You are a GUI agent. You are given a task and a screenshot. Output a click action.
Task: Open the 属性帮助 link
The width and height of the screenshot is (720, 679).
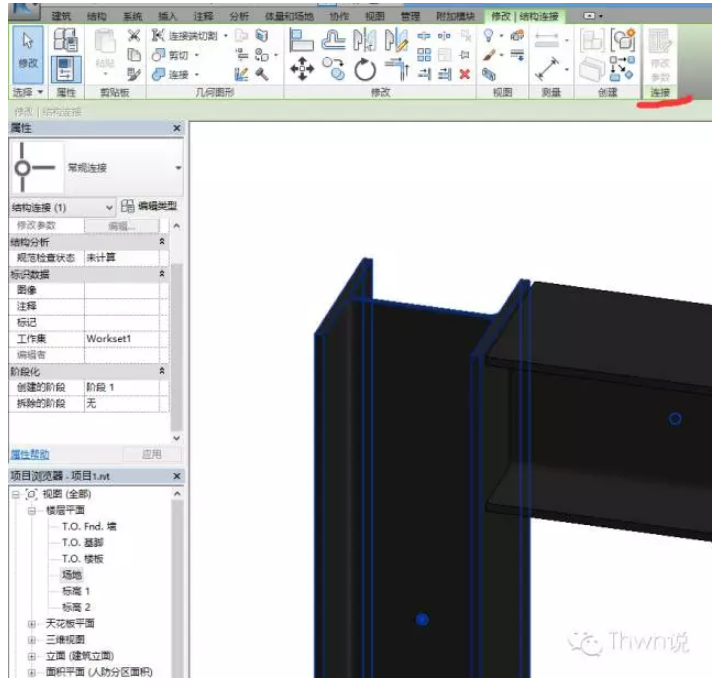[29, 455]
